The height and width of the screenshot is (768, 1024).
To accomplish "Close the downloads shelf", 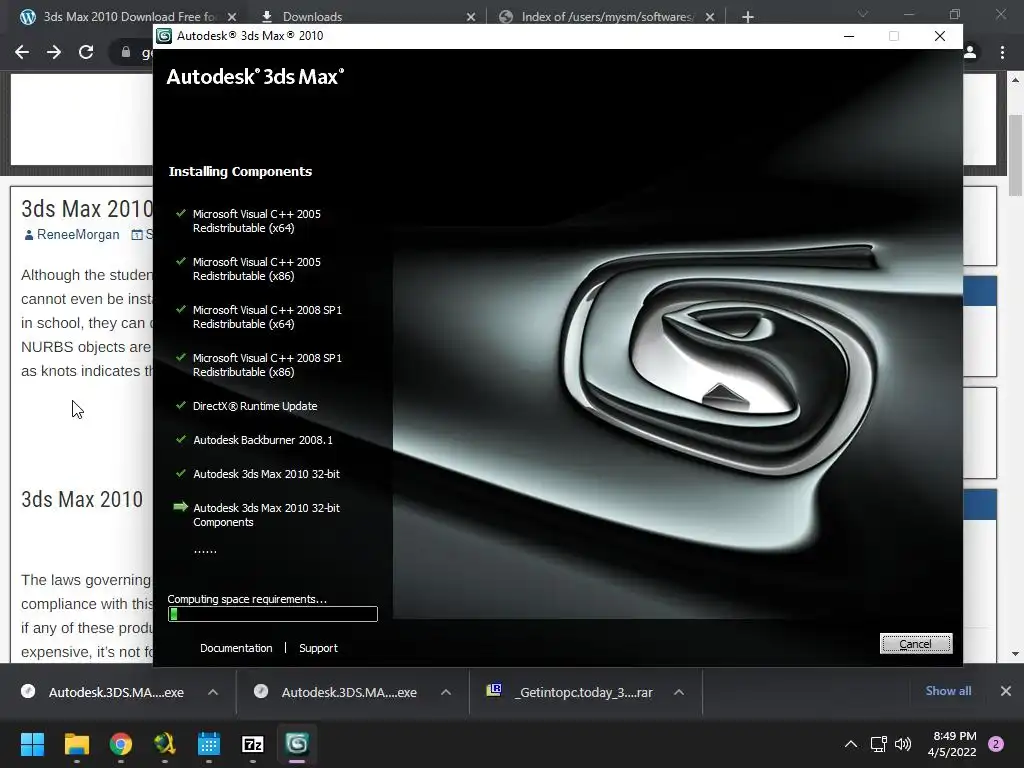I will coord(1006,691).
